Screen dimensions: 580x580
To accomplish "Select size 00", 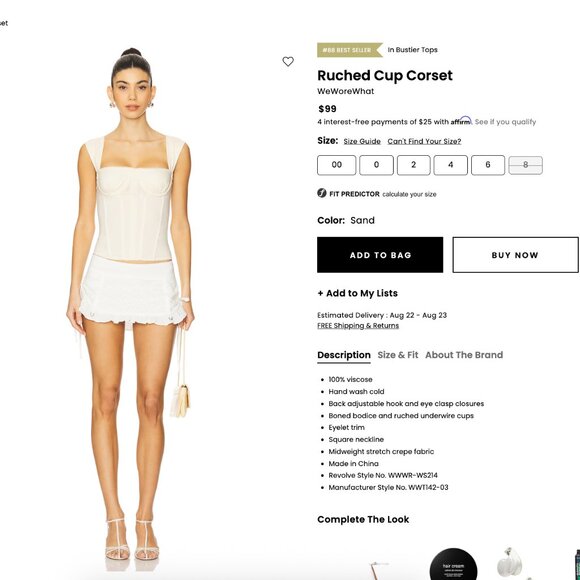I will [336, 165].
